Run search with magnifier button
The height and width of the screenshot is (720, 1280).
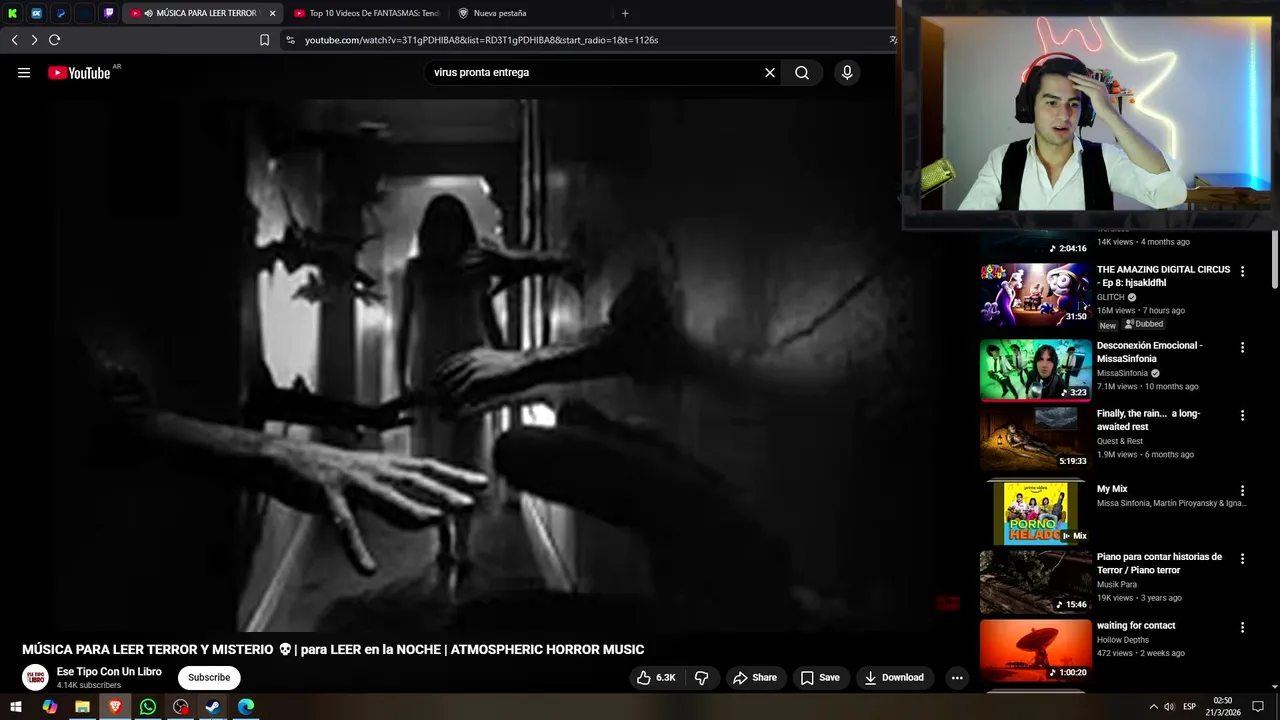[802, 72]
